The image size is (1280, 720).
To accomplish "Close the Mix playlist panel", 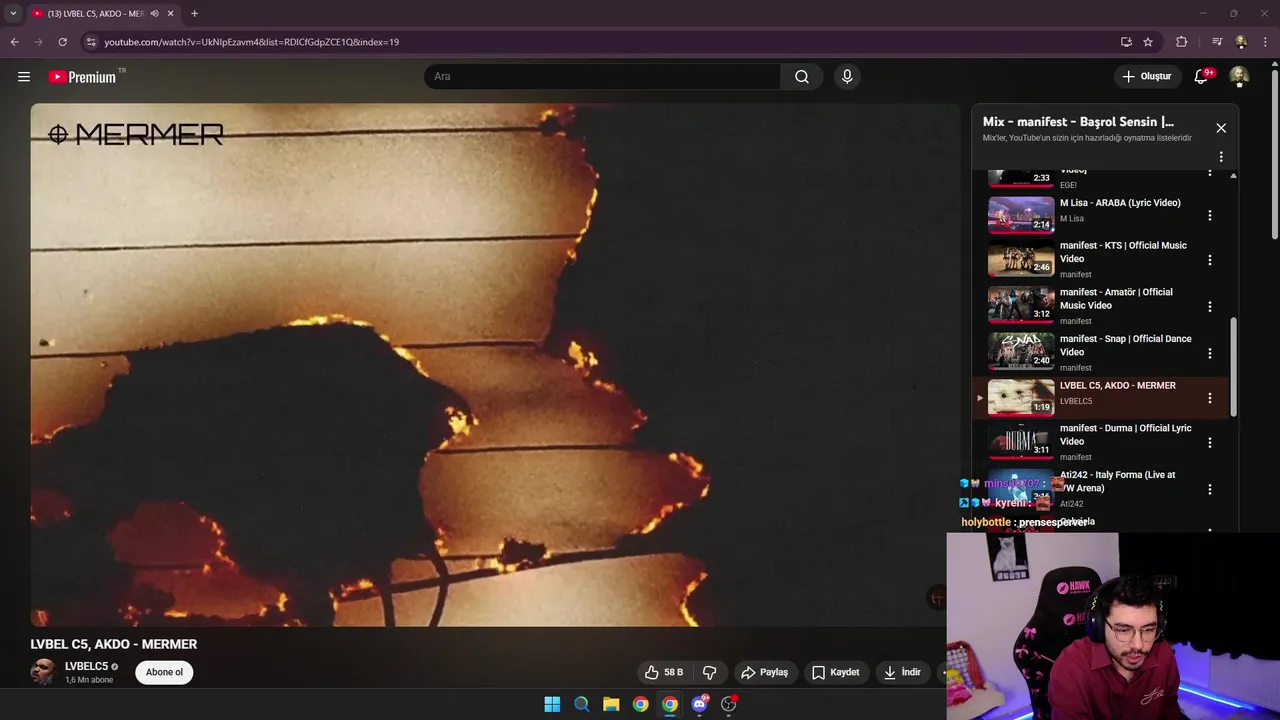I will tap(1221, 128).
